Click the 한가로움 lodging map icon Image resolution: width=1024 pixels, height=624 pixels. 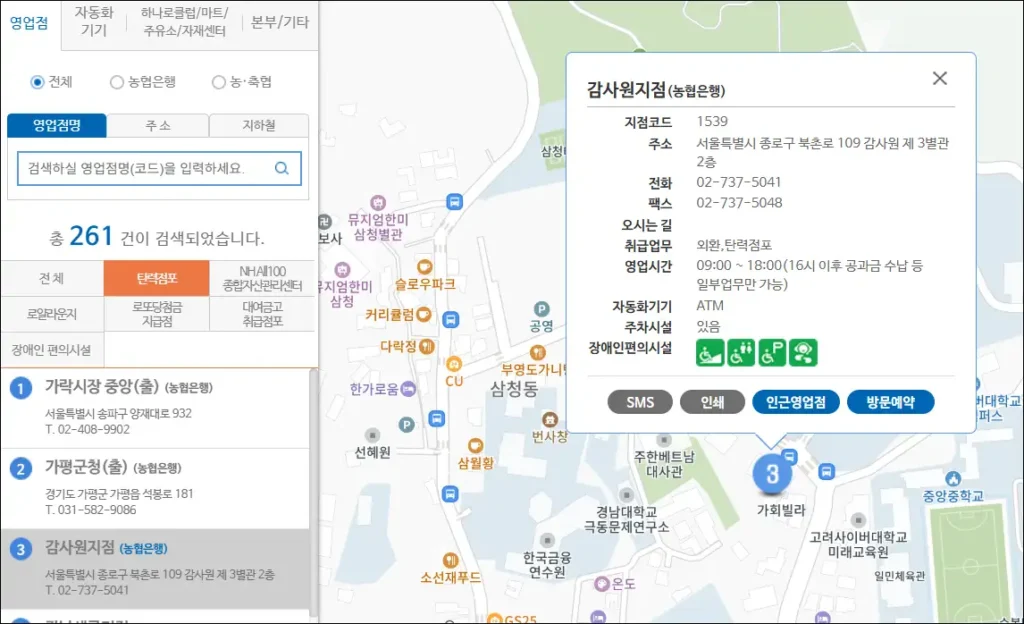point(408,389)
